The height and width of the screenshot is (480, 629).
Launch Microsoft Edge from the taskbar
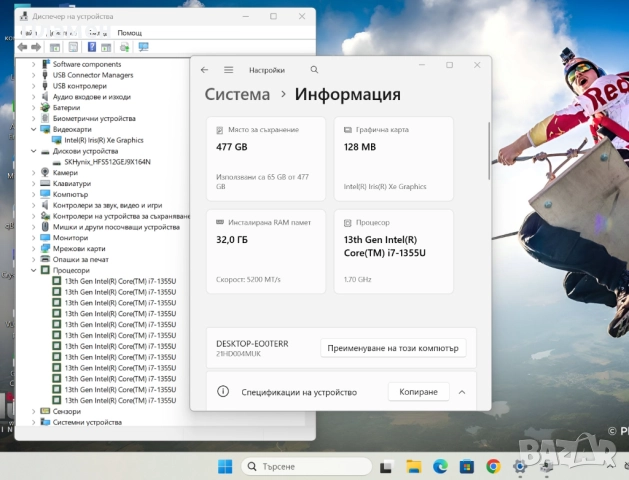[440, 467]
